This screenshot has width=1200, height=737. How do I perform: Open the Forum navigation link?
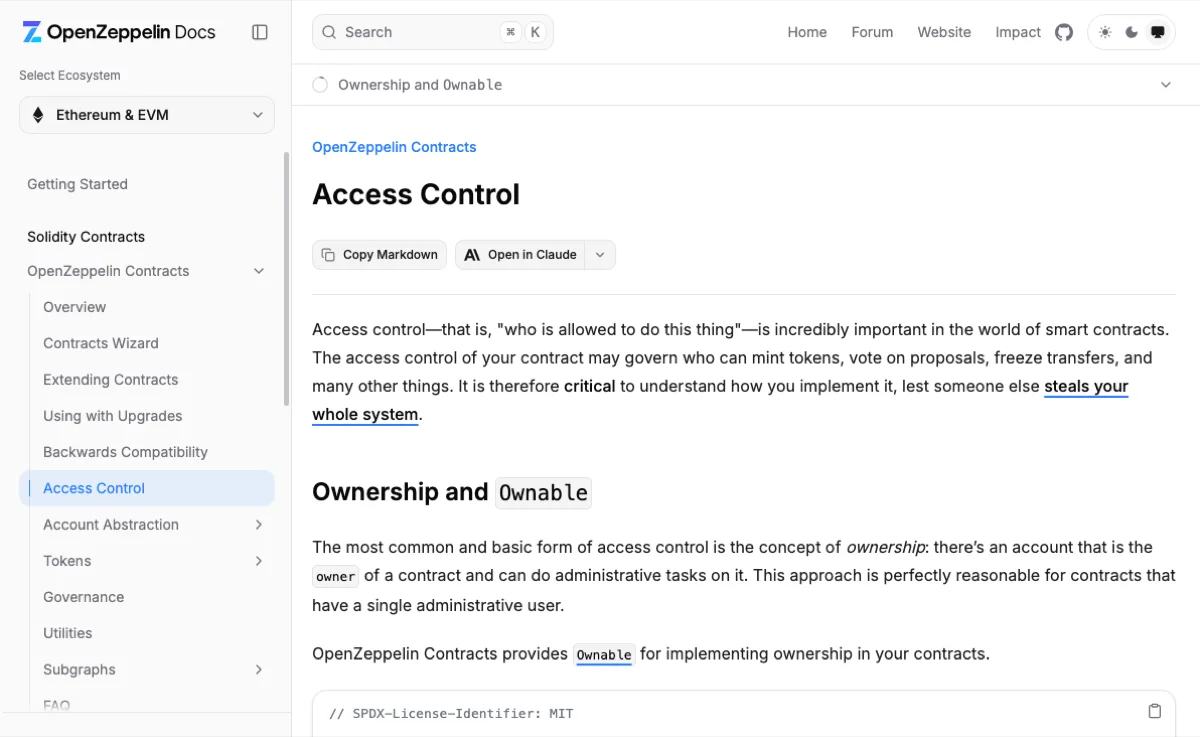point(872,32)
